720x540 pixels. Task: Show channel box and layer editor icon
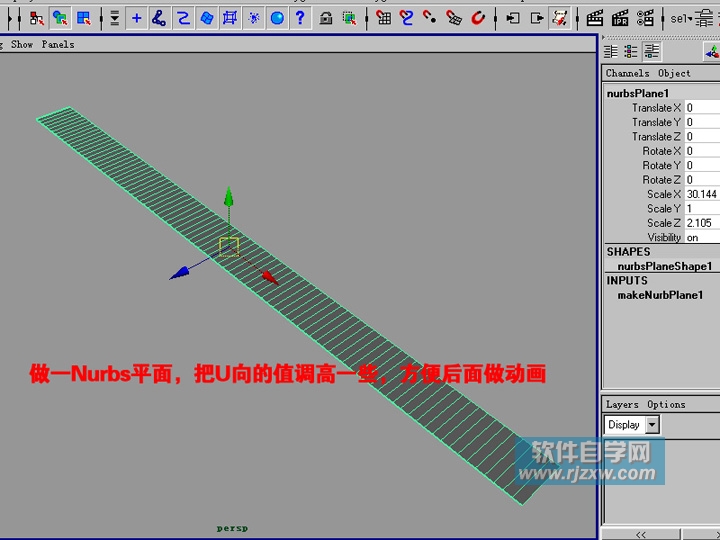click(x=652, y=51)
